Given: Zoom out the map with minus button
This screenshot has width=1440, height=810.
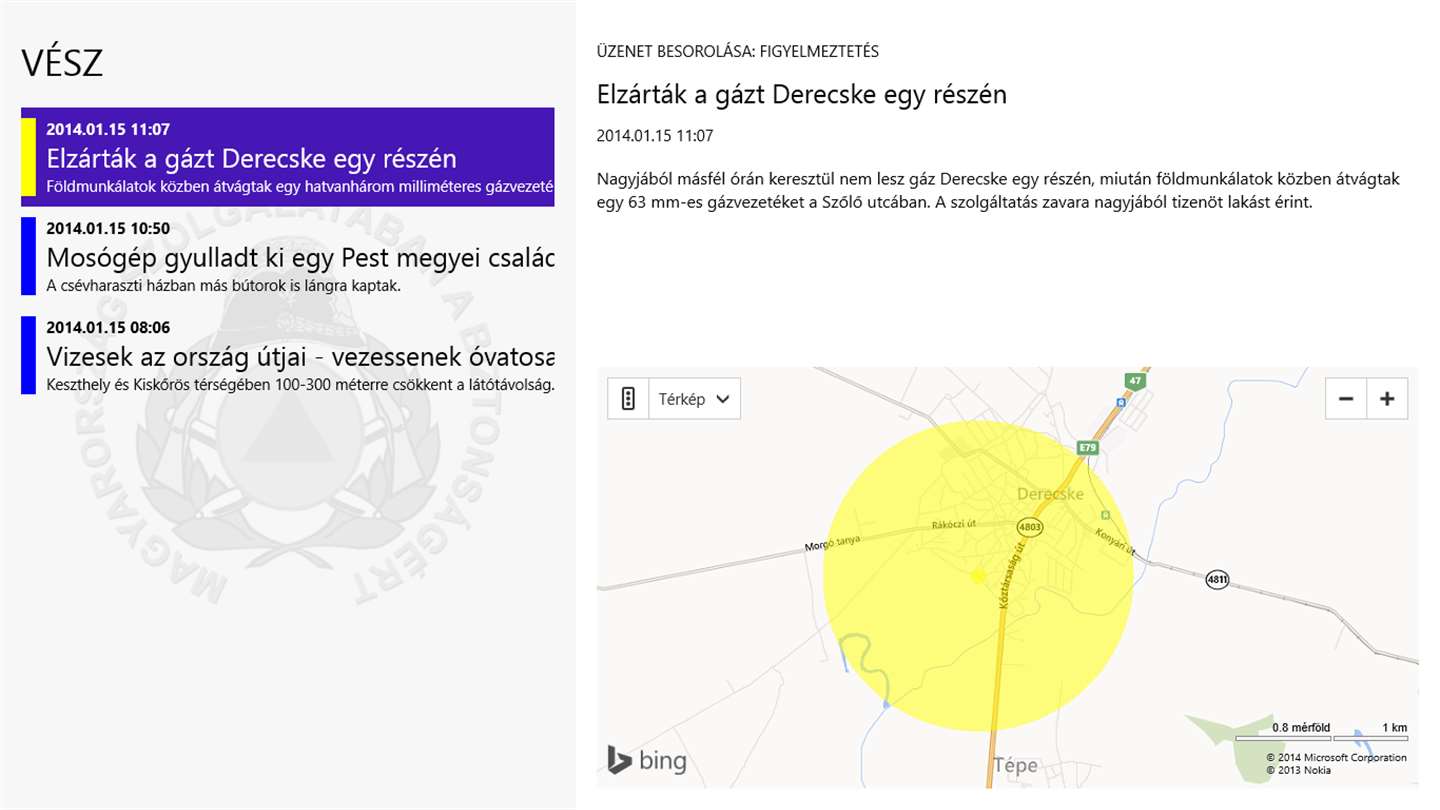Looking at the screenshot, I should point(1346,399).
